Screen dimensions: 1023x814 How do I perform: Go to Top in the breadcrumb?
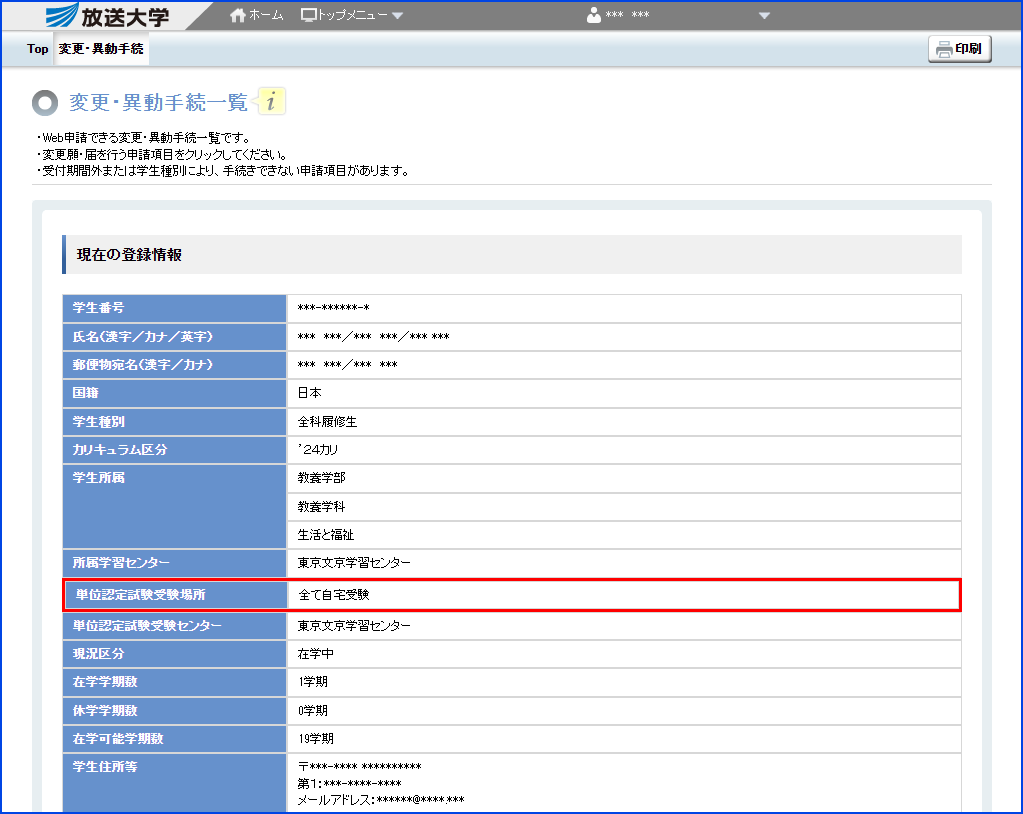(x=38, y=49)
